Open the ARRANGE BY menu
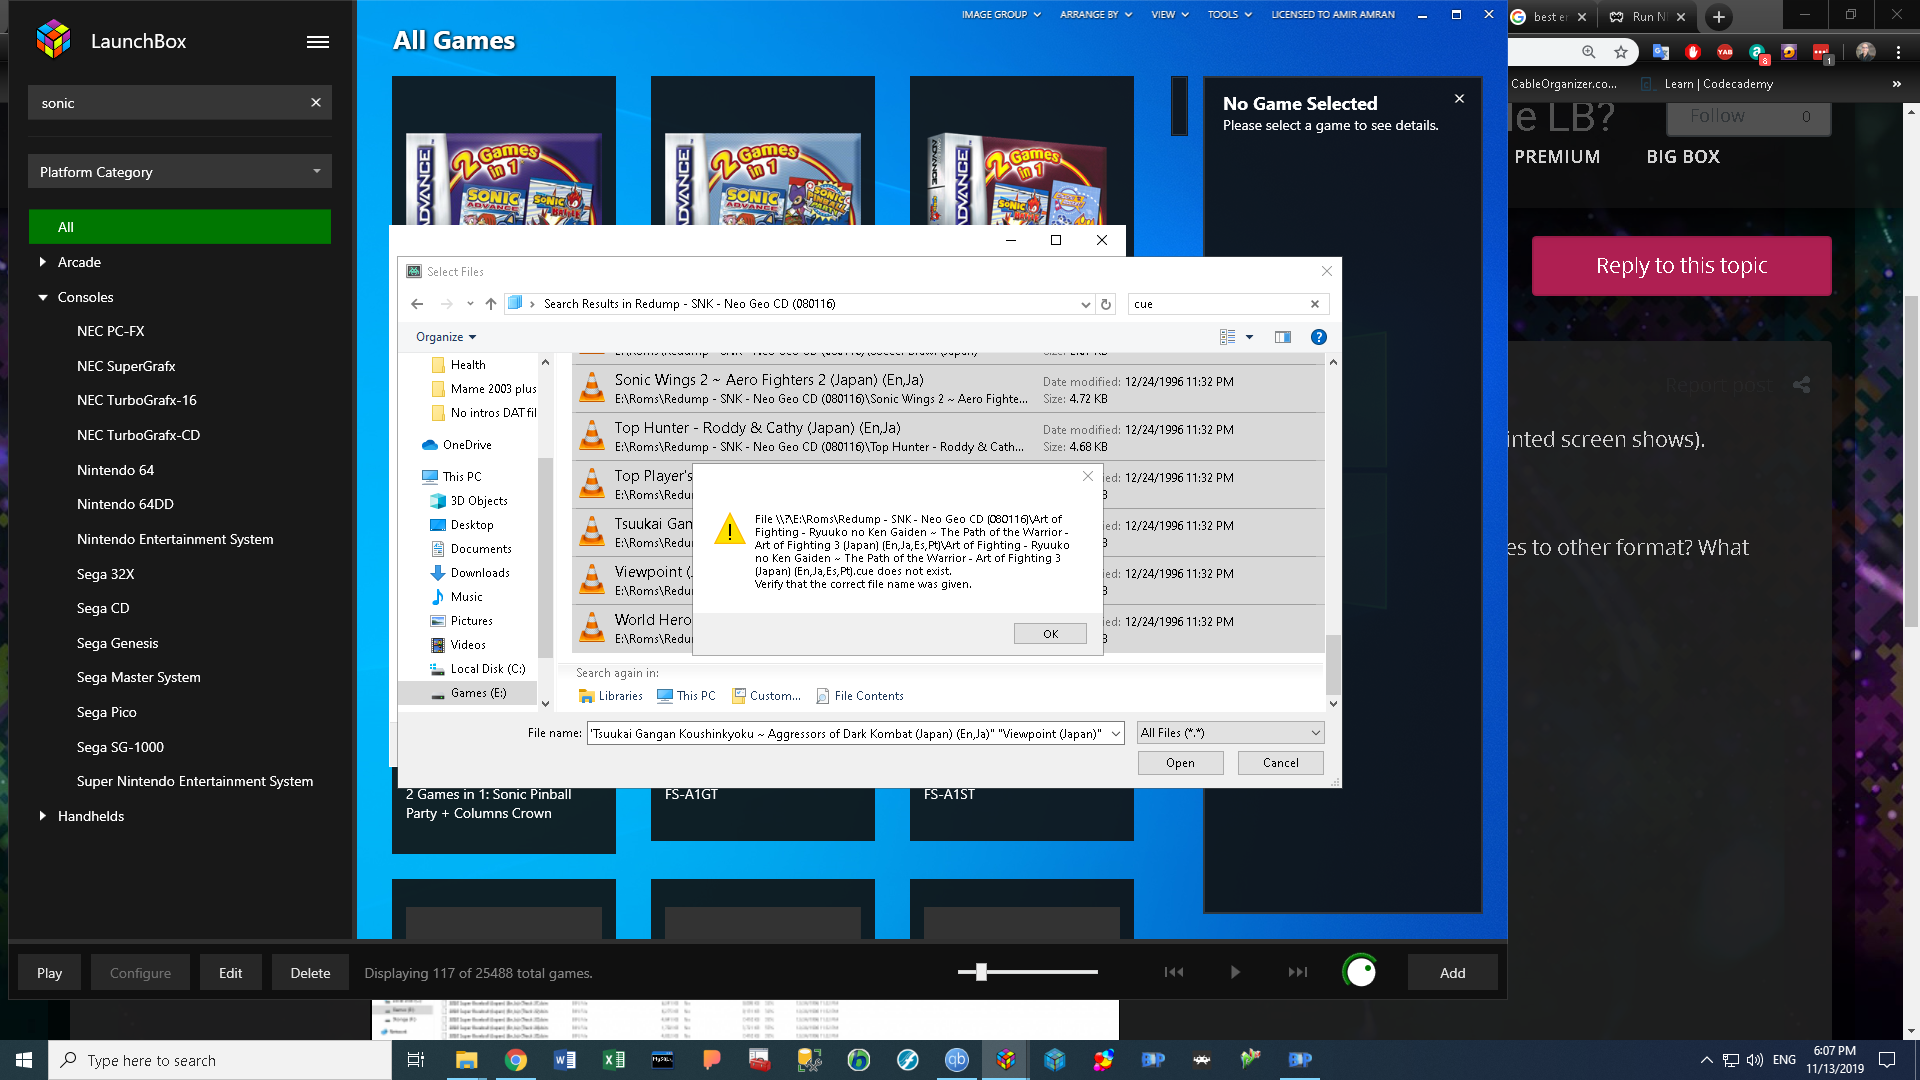The width and height of the screenshot is (1920, 1080). coord(1096,15)
